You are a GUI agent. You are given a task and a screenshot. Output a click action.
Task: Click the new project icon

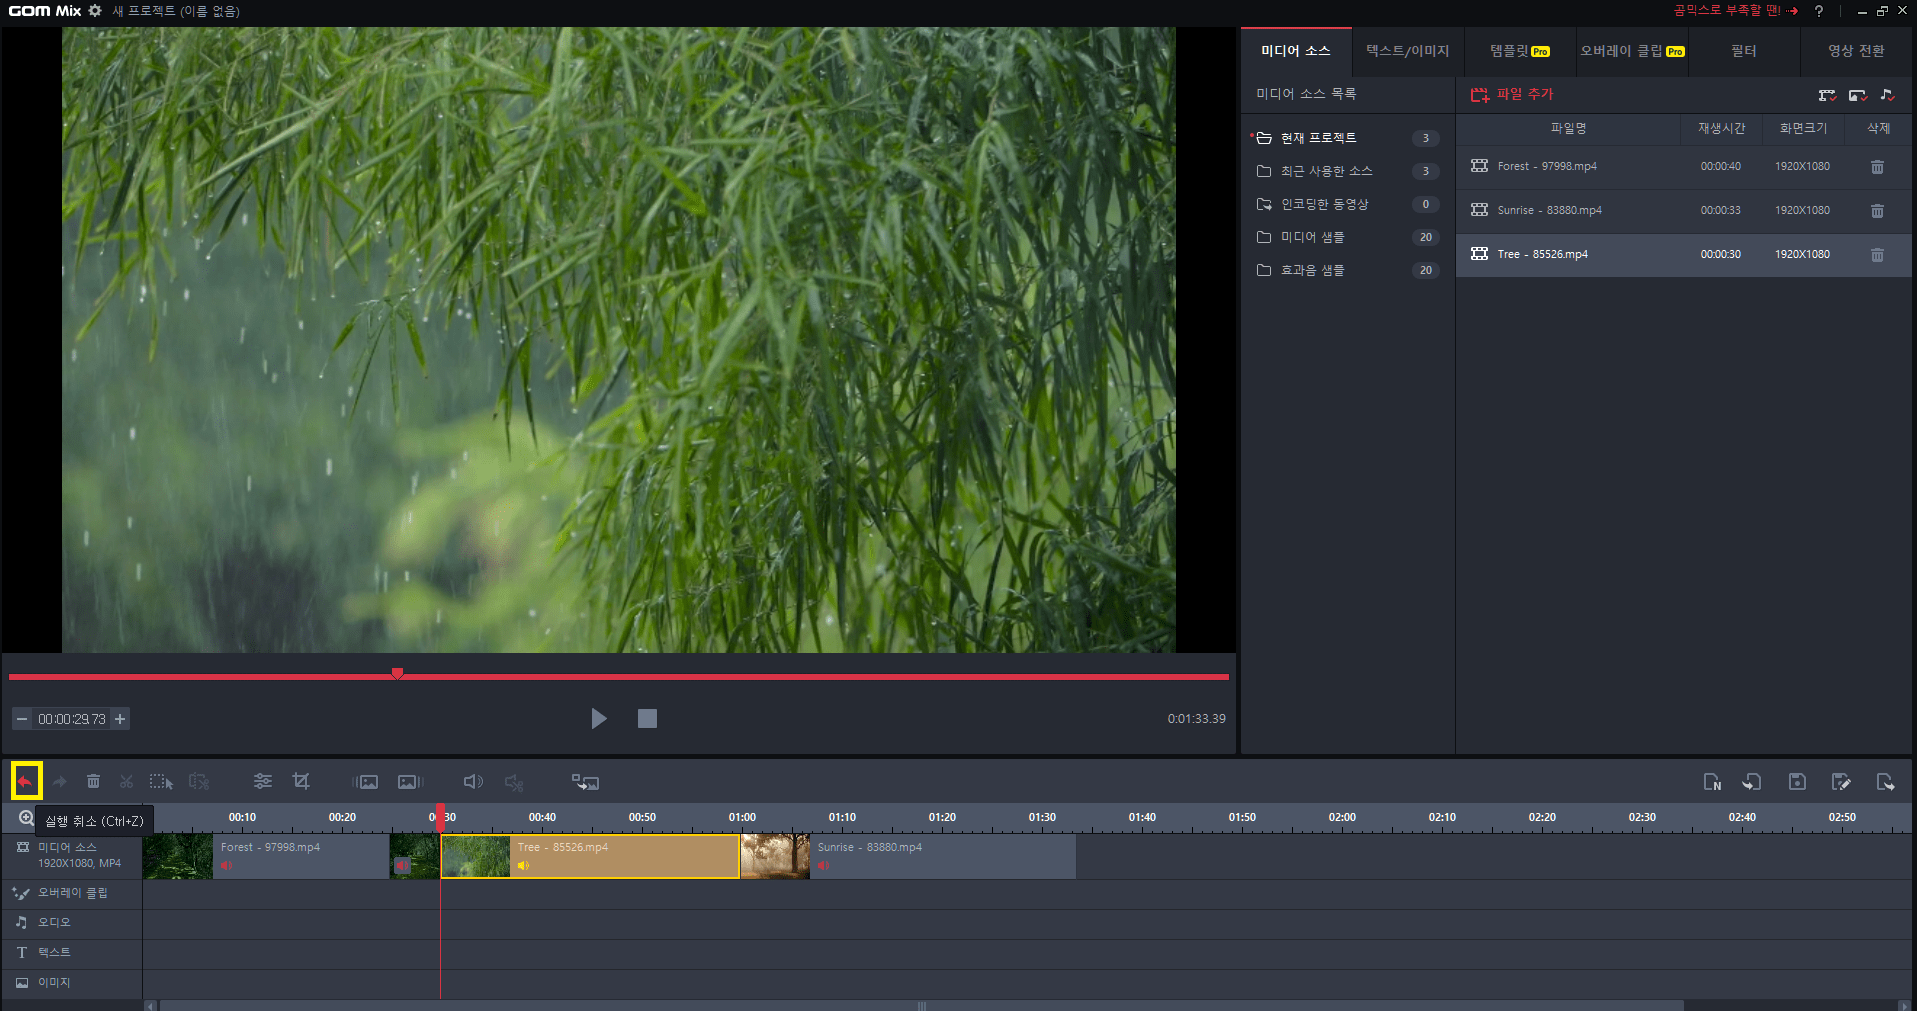click(1712, 782)
